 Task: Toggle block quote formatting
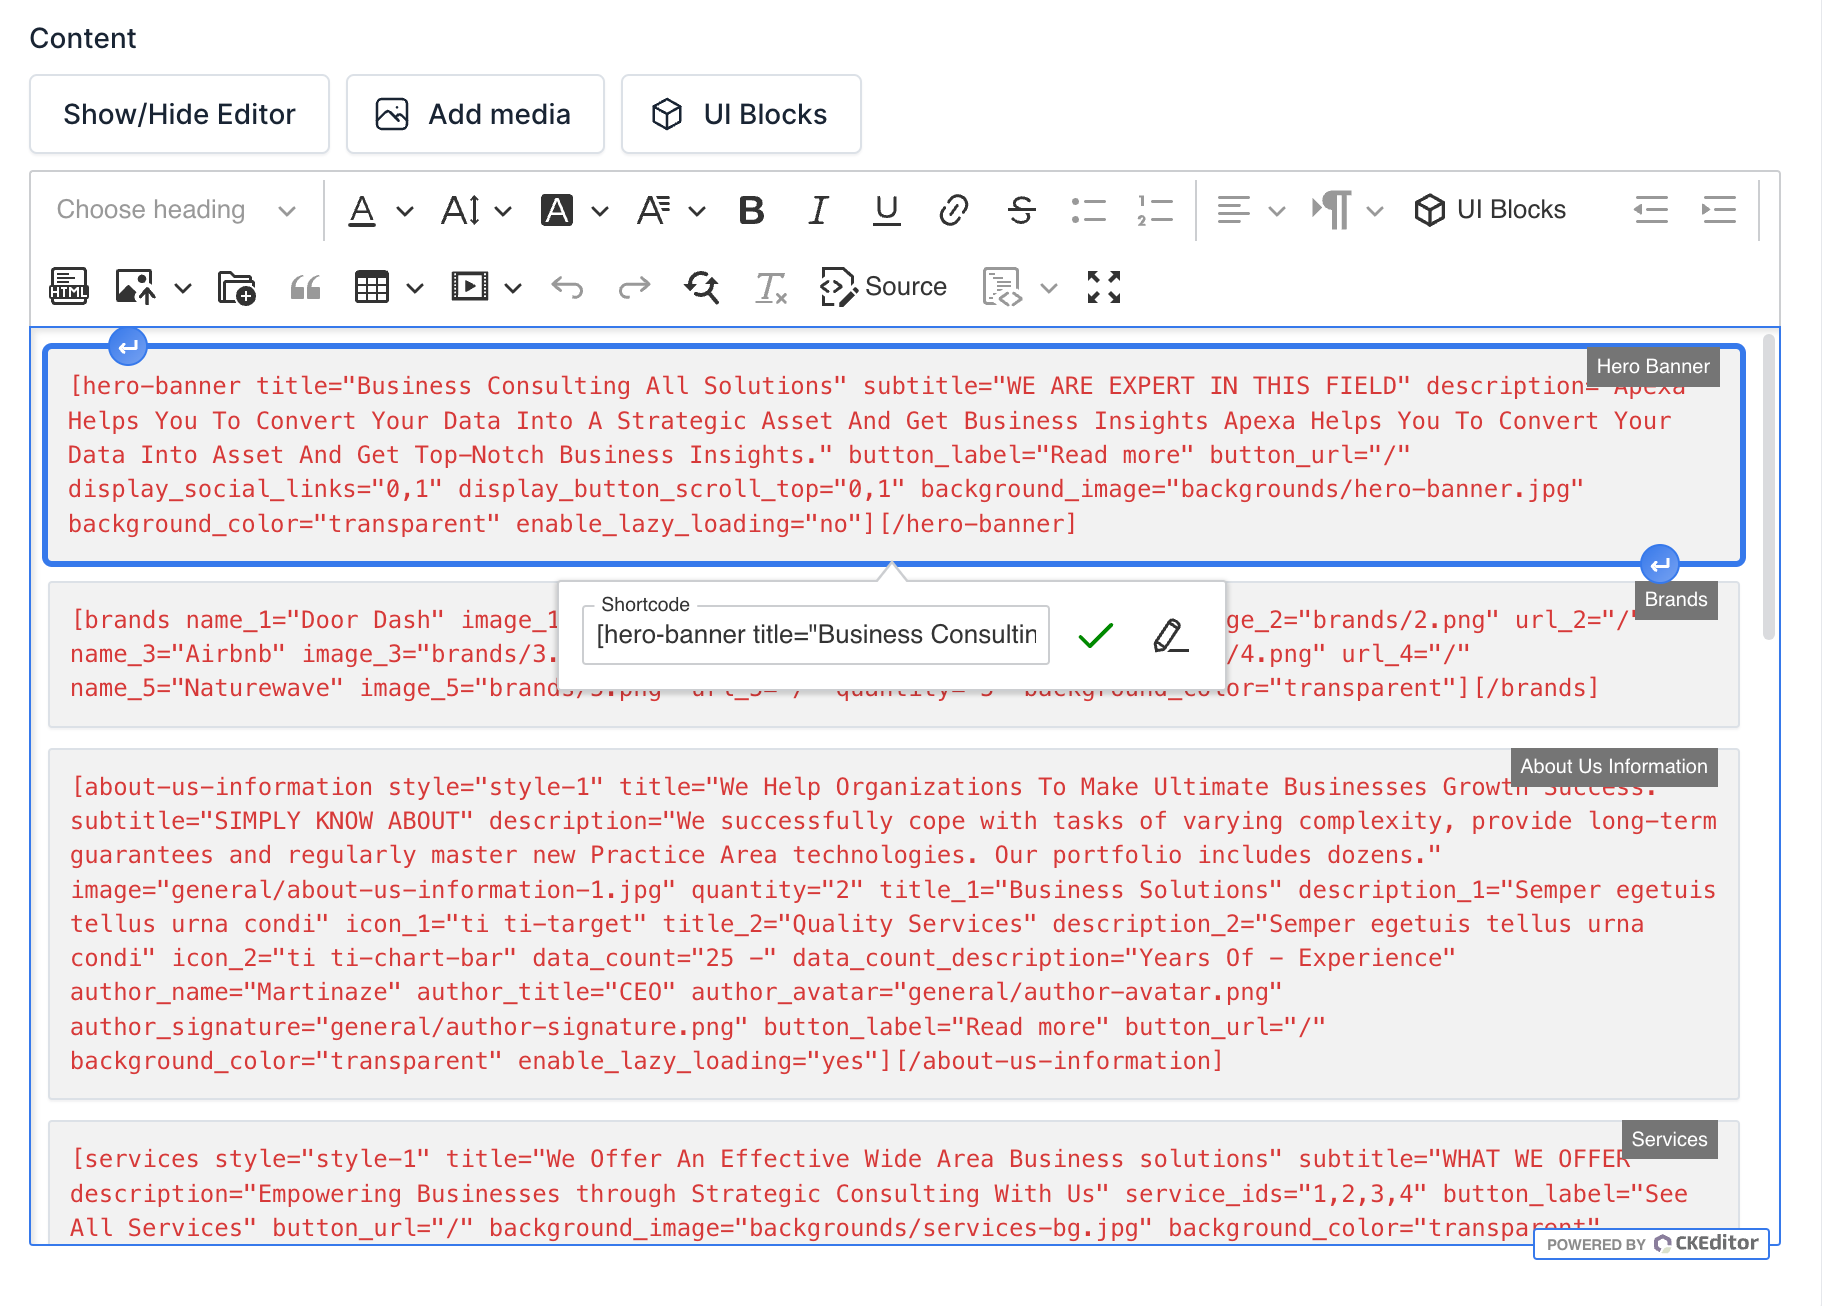pos(305,287)
